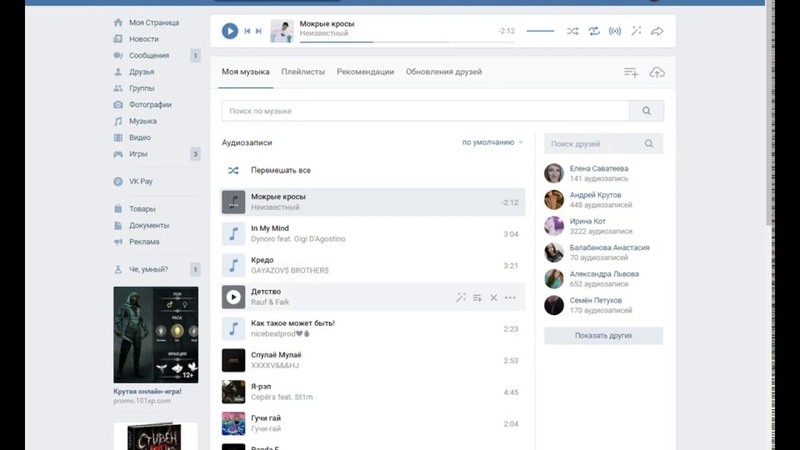Viewport: 800px width, 450px height.
Task: Play the Кредо track by GAYAZOV$ BROTHER$
Action: coord(233,265)
